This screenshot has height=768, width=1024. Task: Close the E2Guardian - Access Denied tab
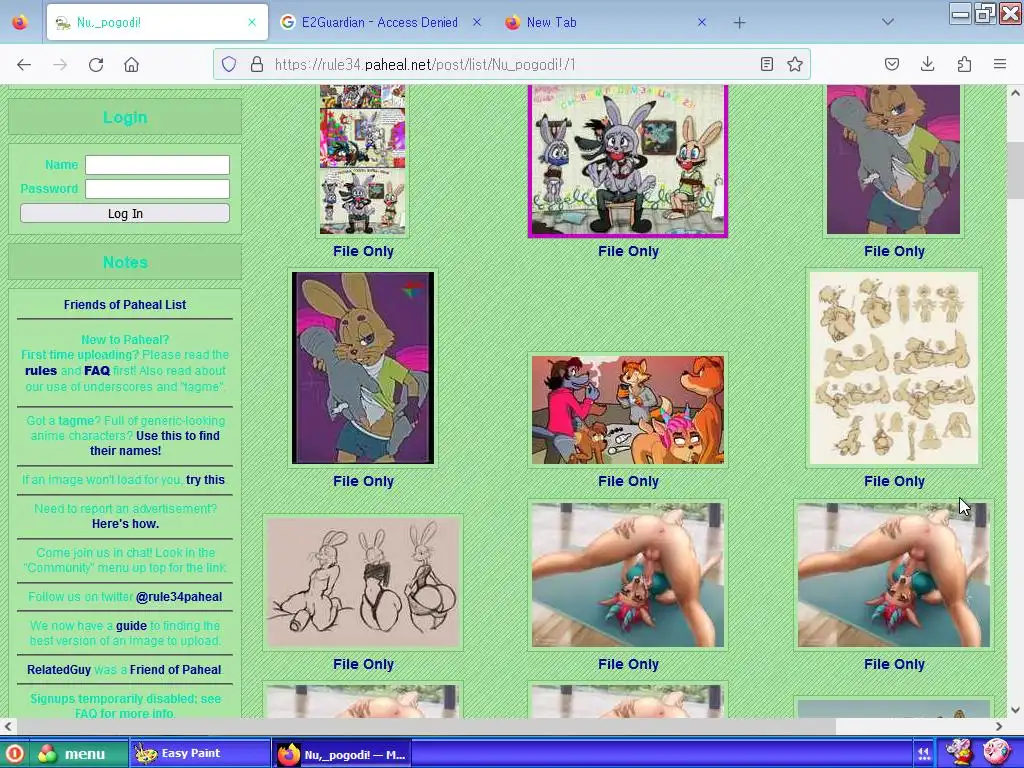pos(477,22)
